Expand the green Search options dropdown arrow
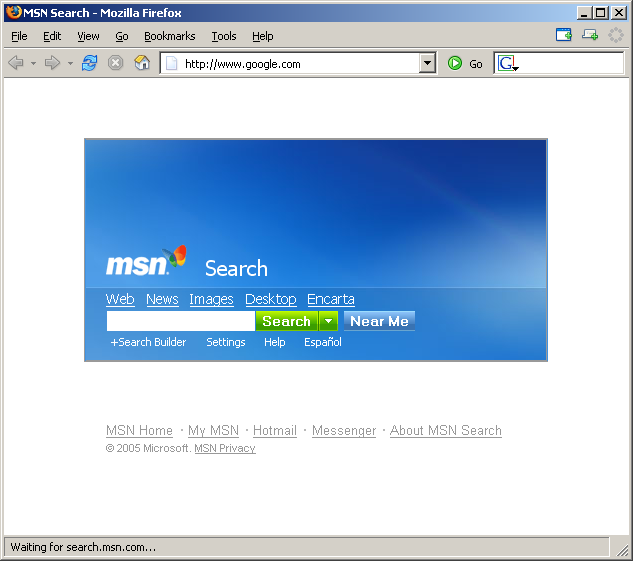The height and width of the screenshot is (561, 633). click(328, 321)
